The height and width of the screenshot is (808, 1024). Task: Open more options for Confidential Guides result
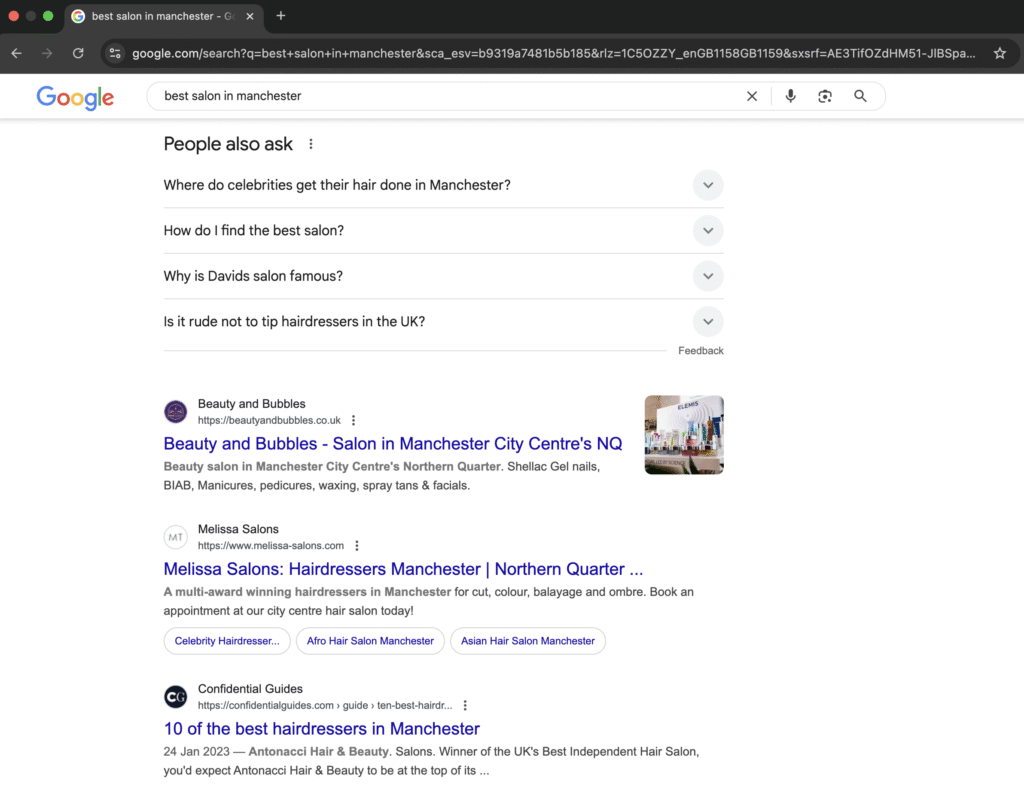click(465, 705)
